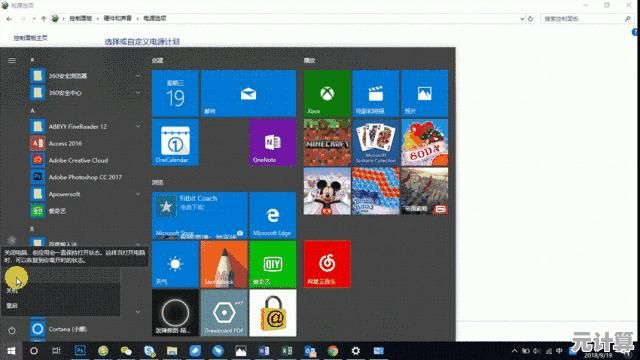The width and height of the screenshot is (640, 360).
Task: Choose Restart in the power menu
Action: (x=60, y=306)
